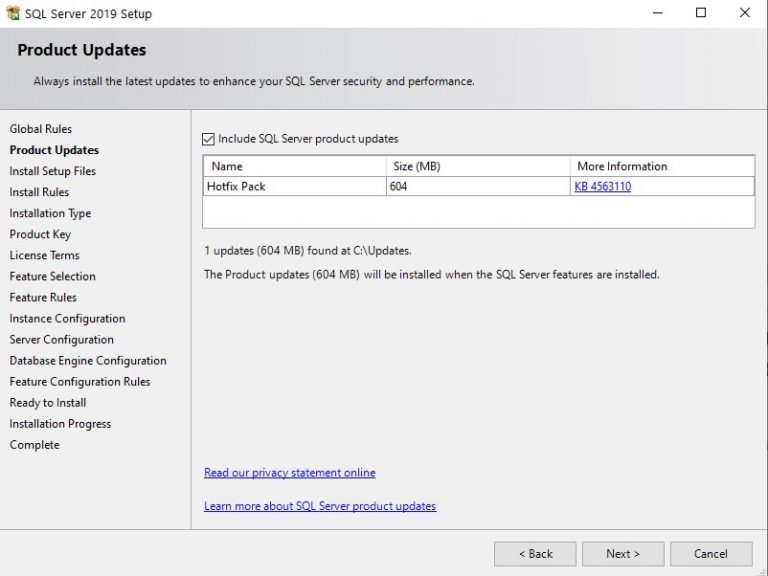Click the '1 updates (604 MB) found' text
This screenshot has height=576, width=768.
308,251
